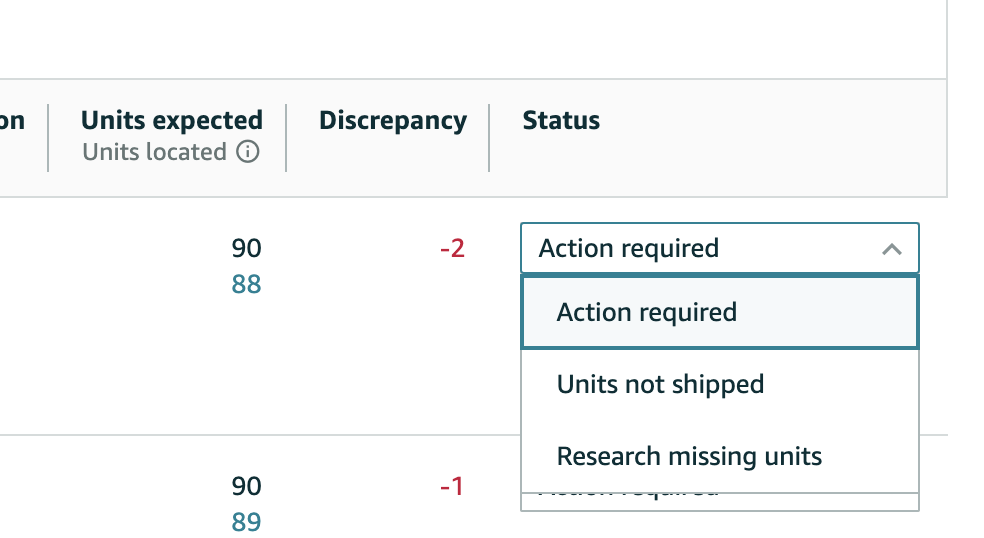
Task: Open second row partially hidden status dropdown
Action: [x=720, y=502]
